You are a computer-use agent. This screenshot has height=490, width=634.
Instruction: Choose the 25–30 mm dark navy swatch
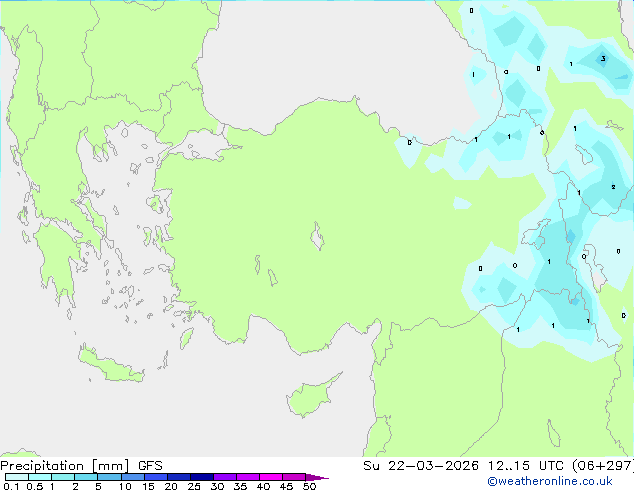point(202,477)
